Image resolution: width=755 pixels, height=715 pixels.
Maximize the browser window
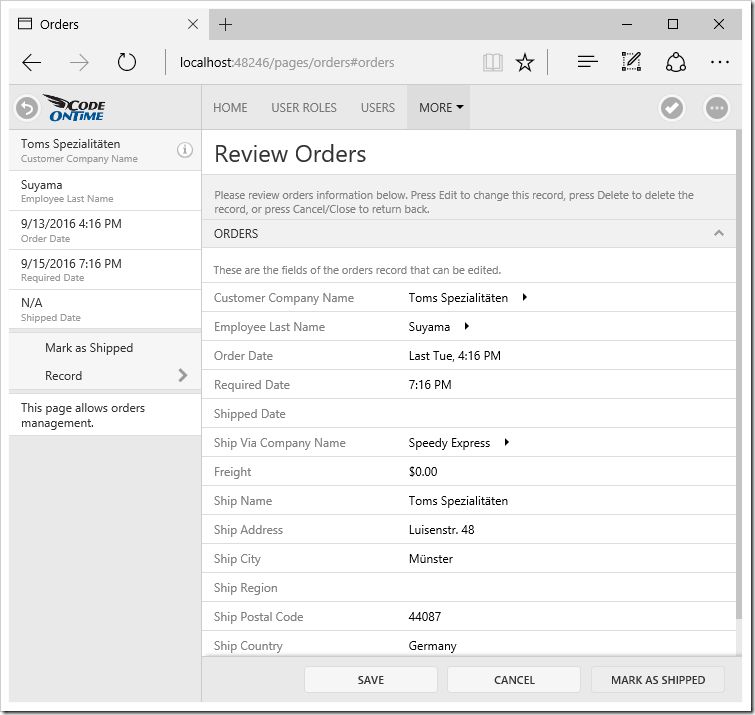click(x=673, y=24)
